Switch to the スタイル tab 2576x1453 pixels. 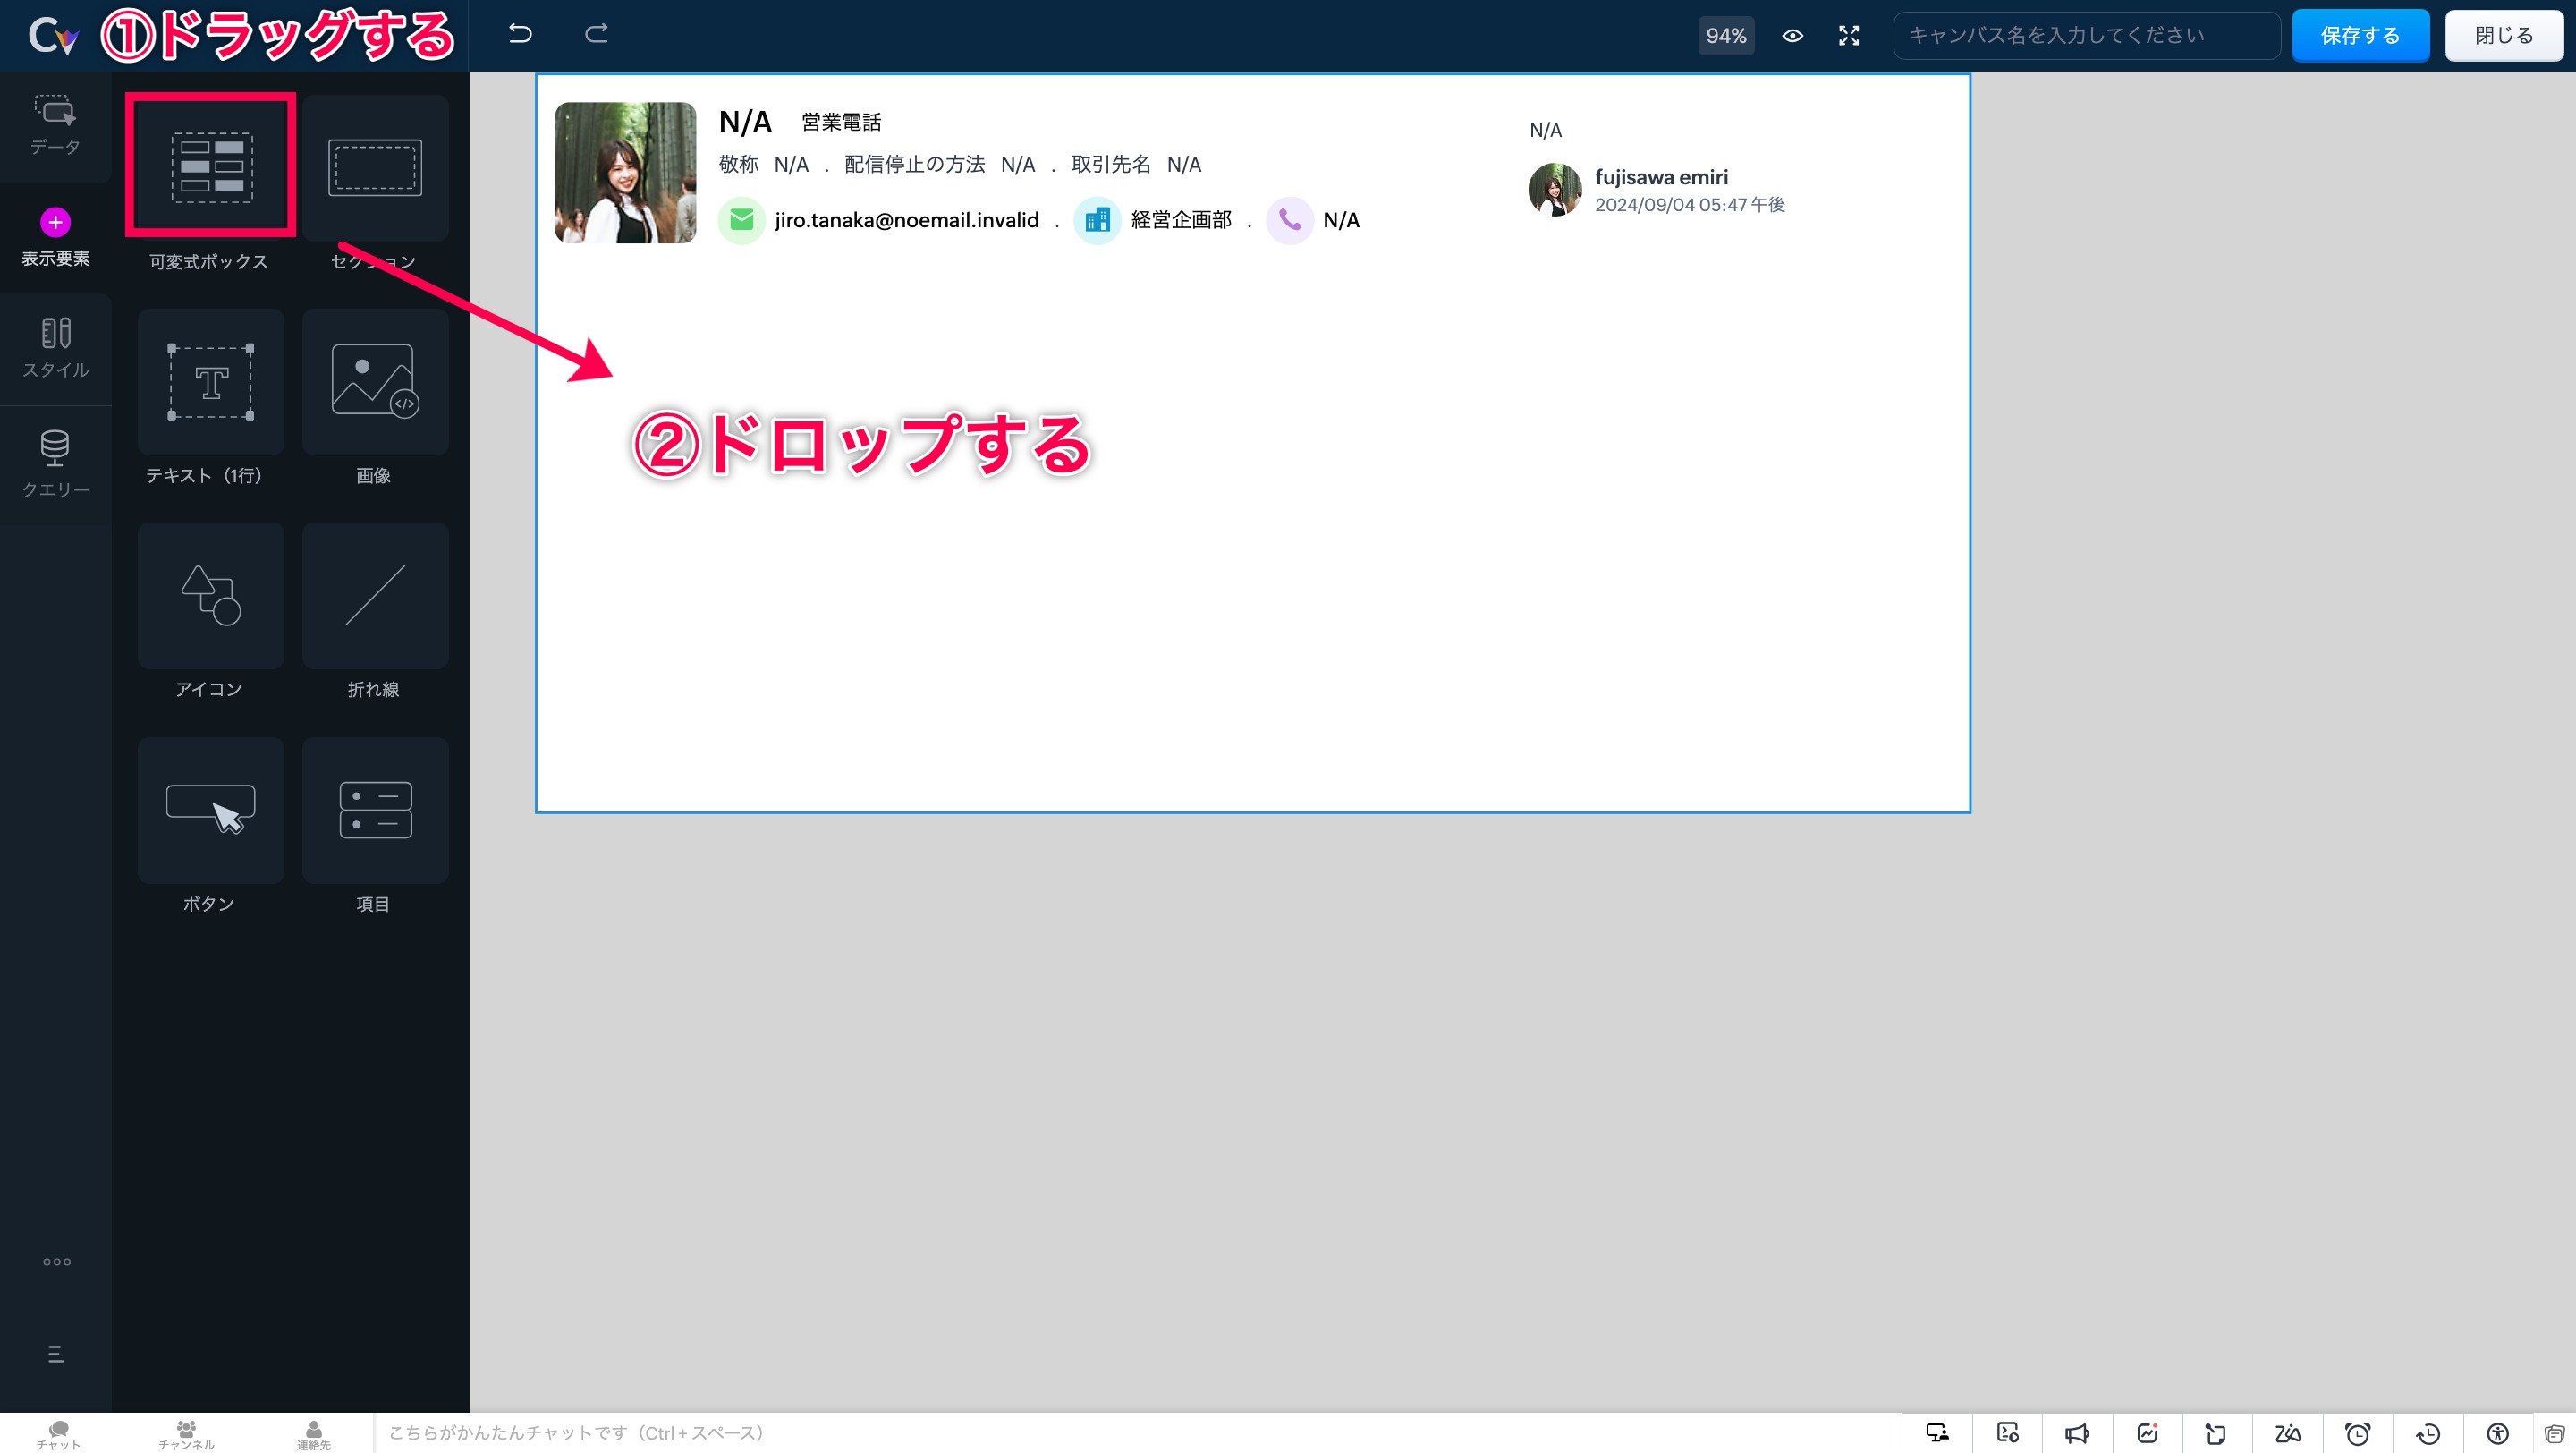pyautogui.click(x=55, y=348)
